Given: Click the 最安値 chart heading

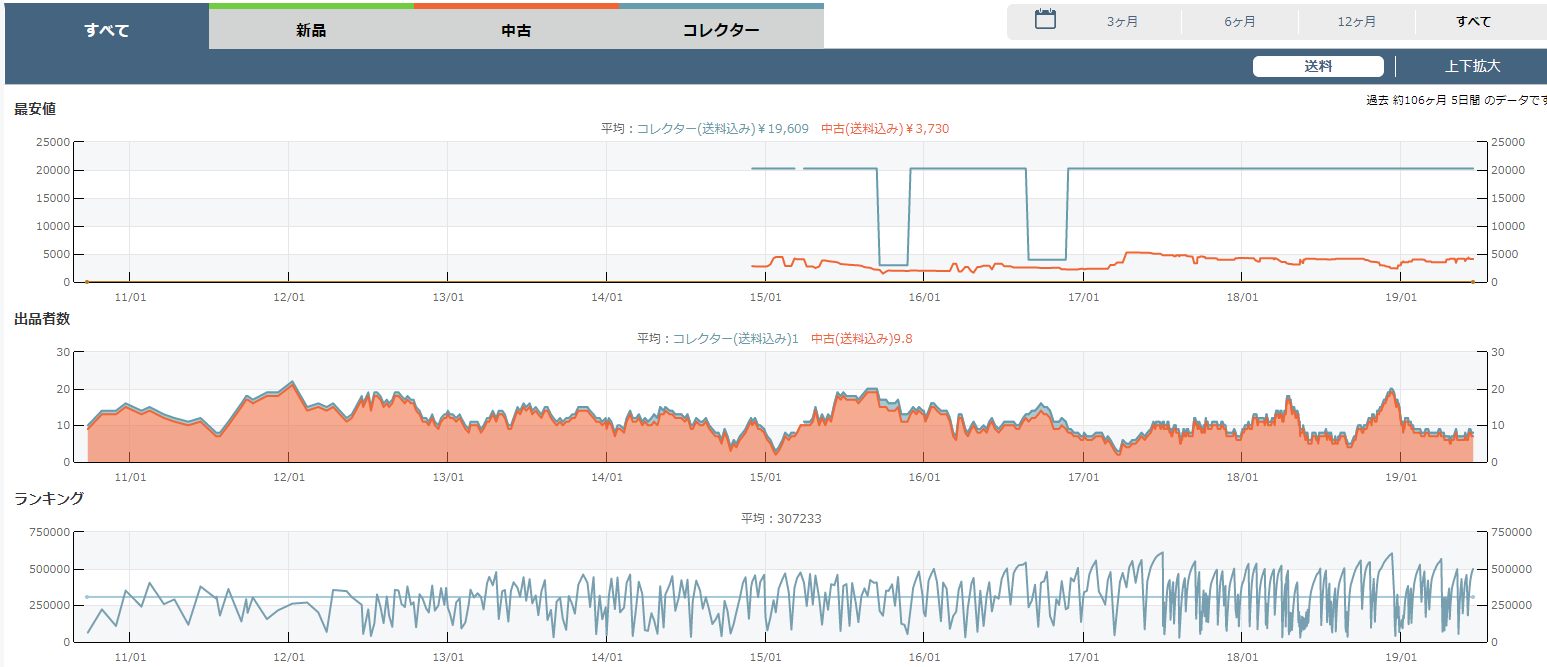Looking at the screenshot, I should tap(35, 109).
